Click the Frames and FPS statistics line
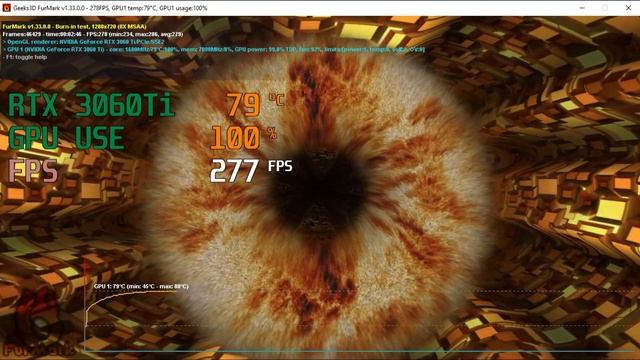Viewport: 640px width, 360px height. point(93,34)
